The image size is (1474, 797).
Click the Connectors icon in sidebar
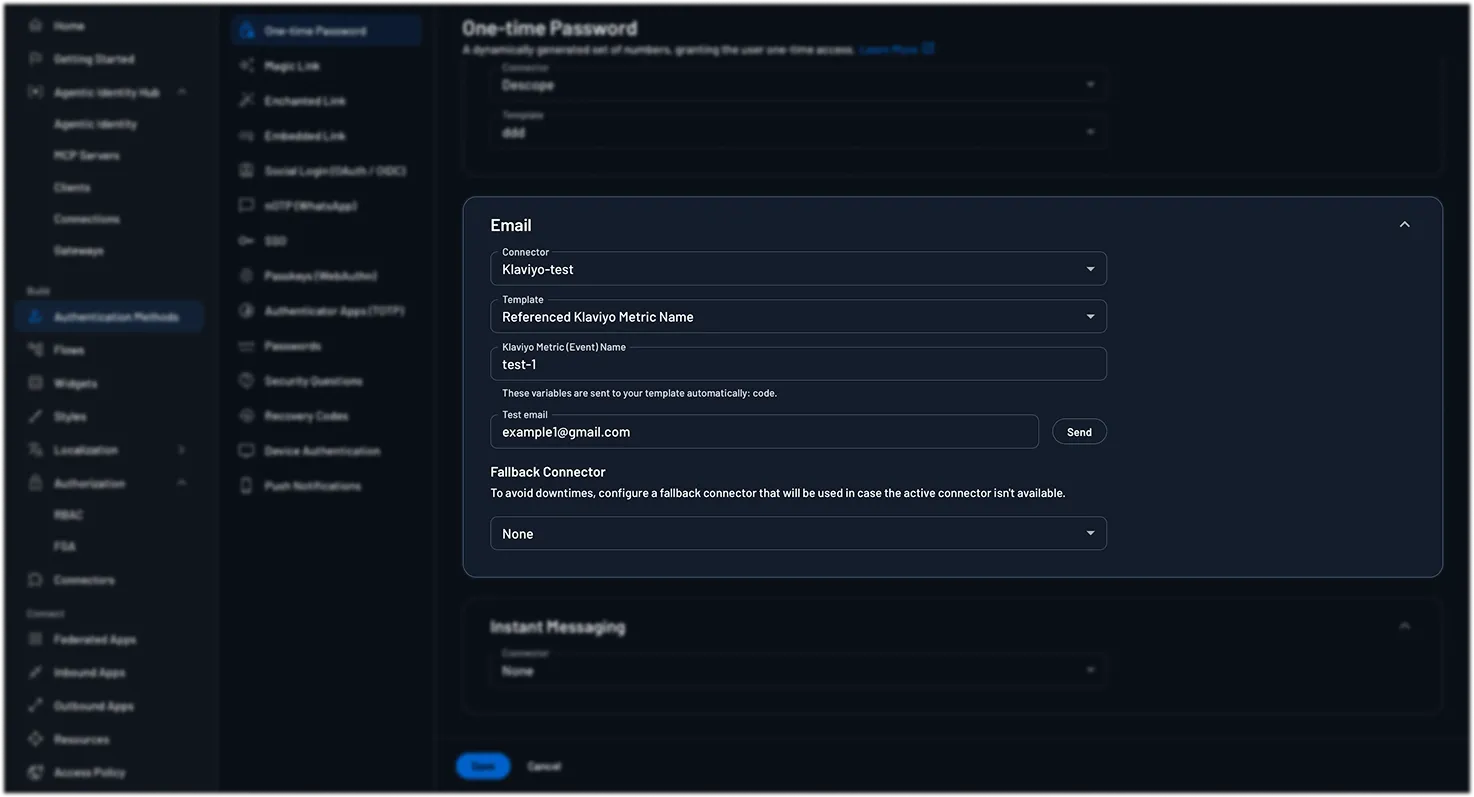pyautogui.click(x=36, y=580)
